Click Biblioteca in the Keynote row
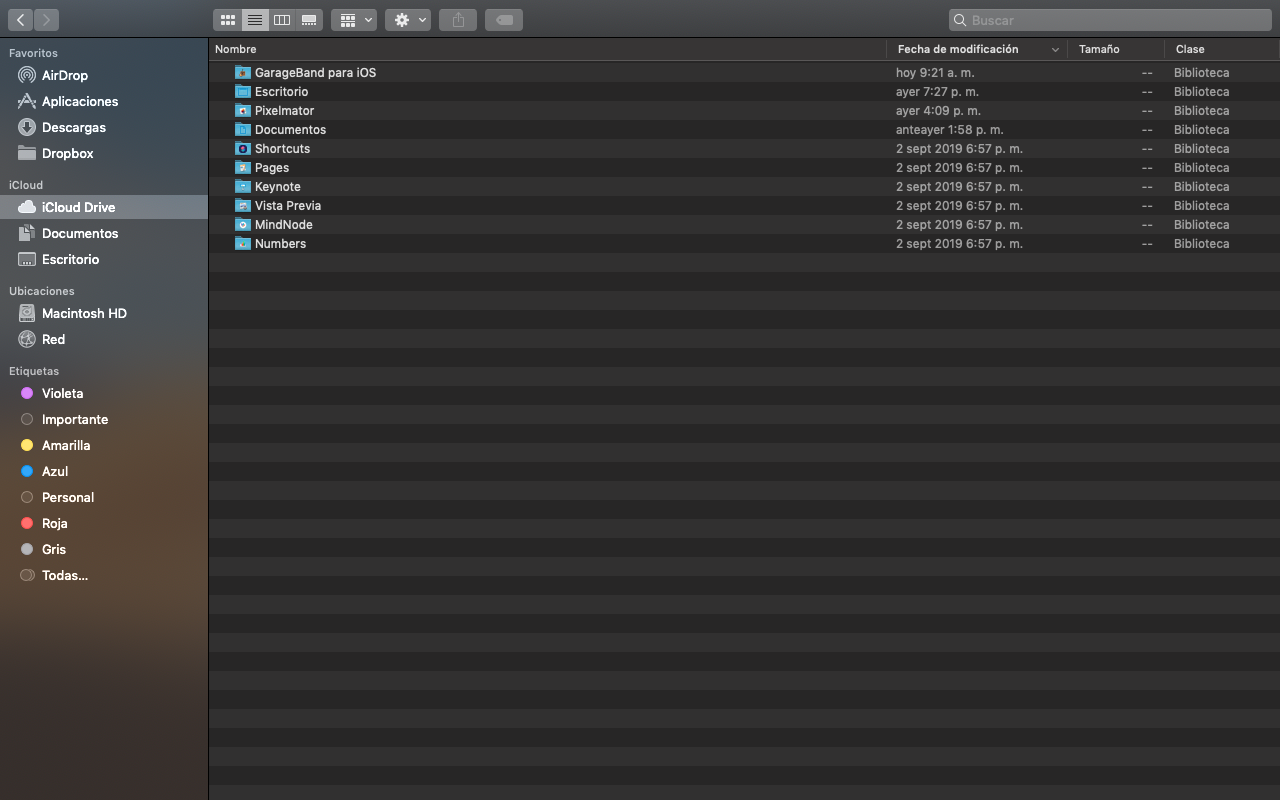The image size is (1280, 800). [1201, 187]
